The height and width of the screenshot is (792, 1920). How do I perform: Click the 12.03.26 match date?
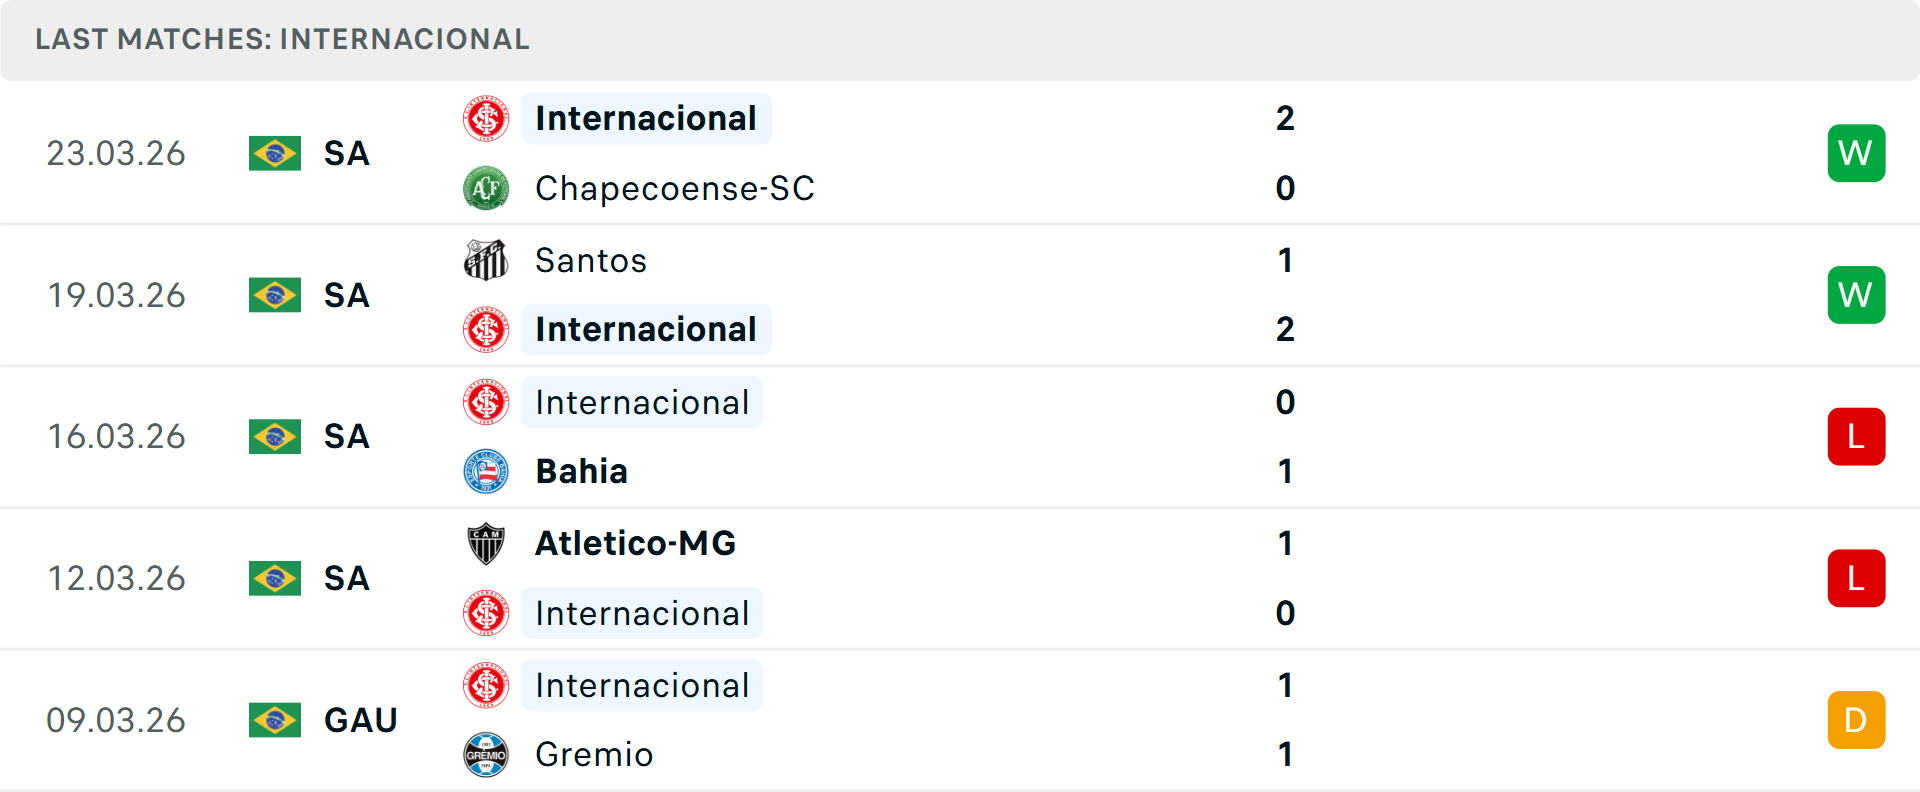point(116,578)
